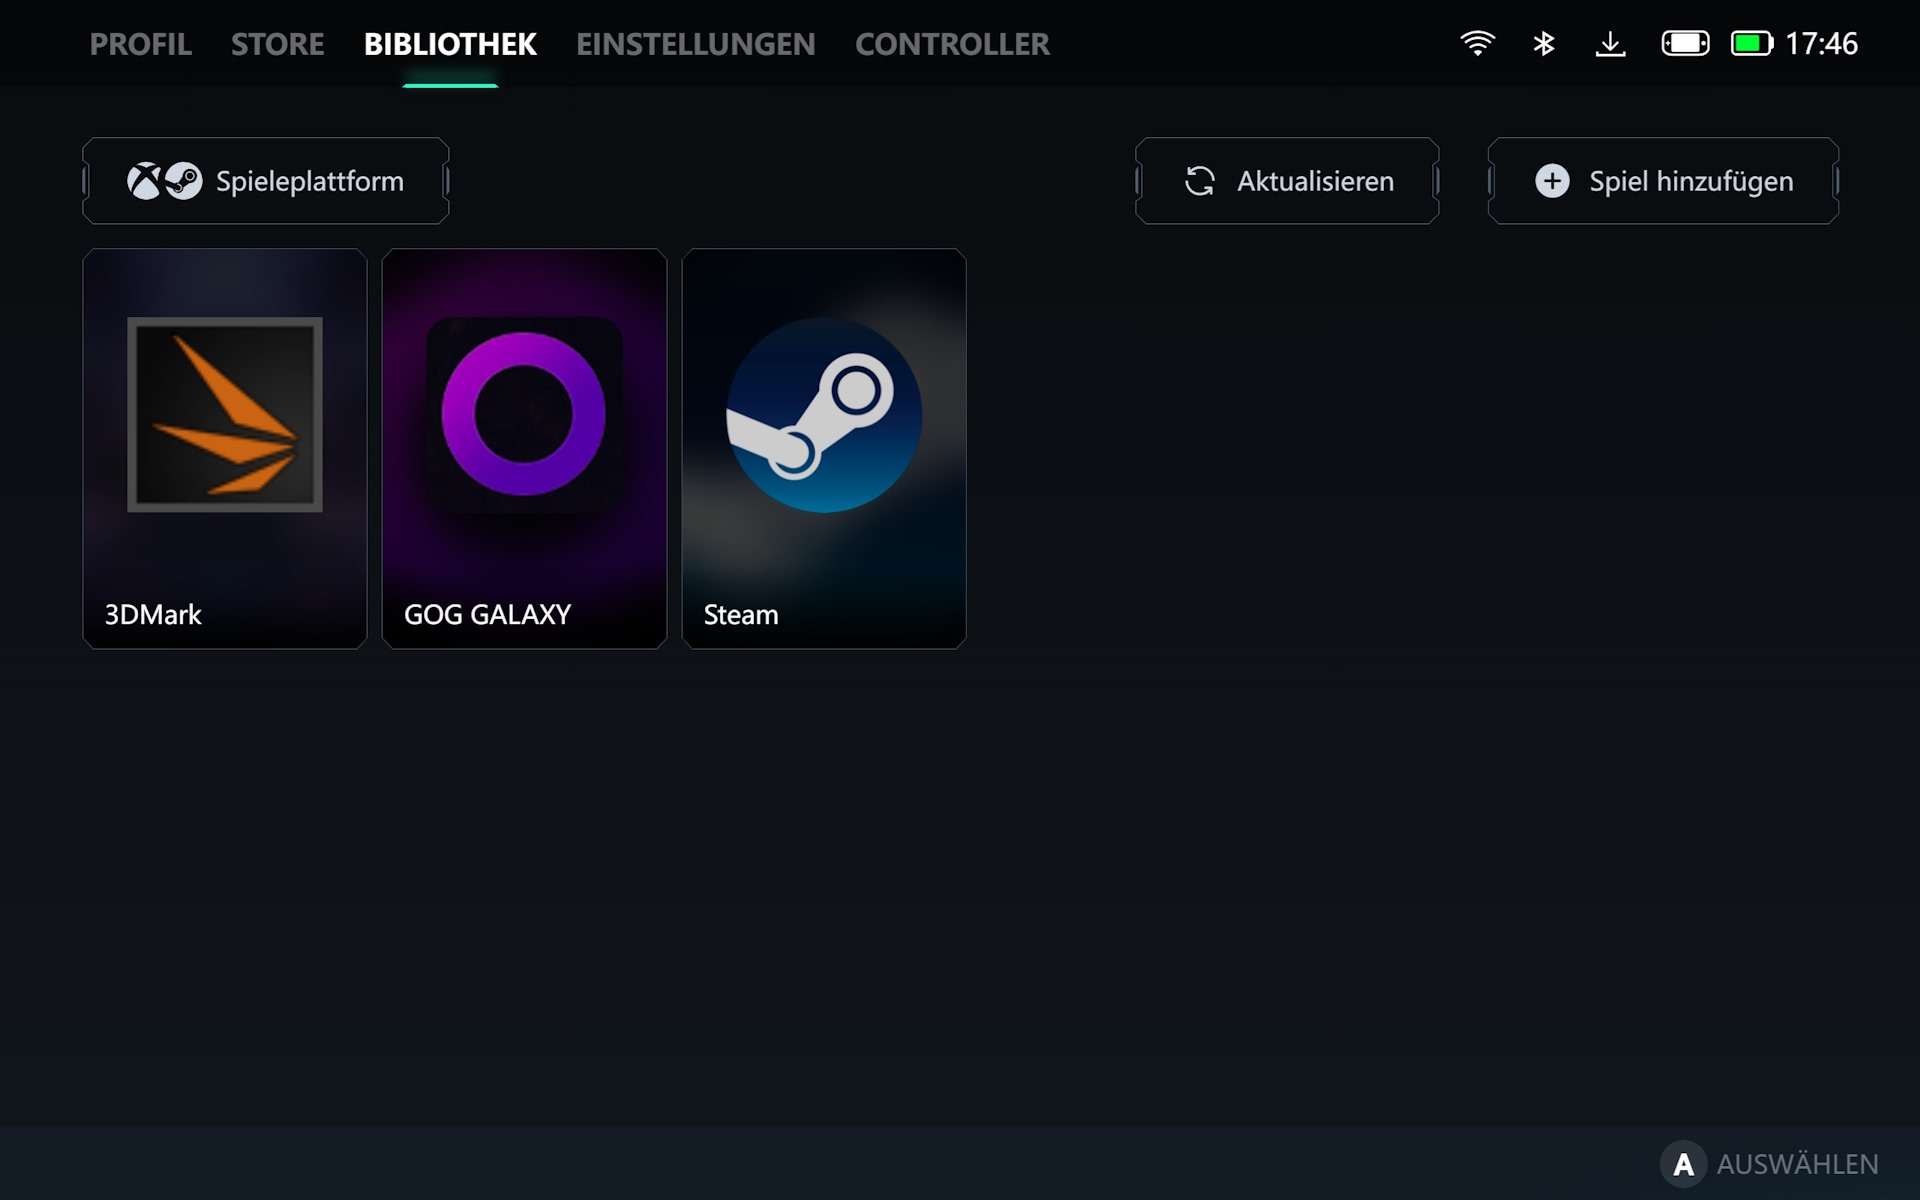Open the Spieleplattform filter dropdown
The image size is (1920, 1200).
[x=266, y=181]
